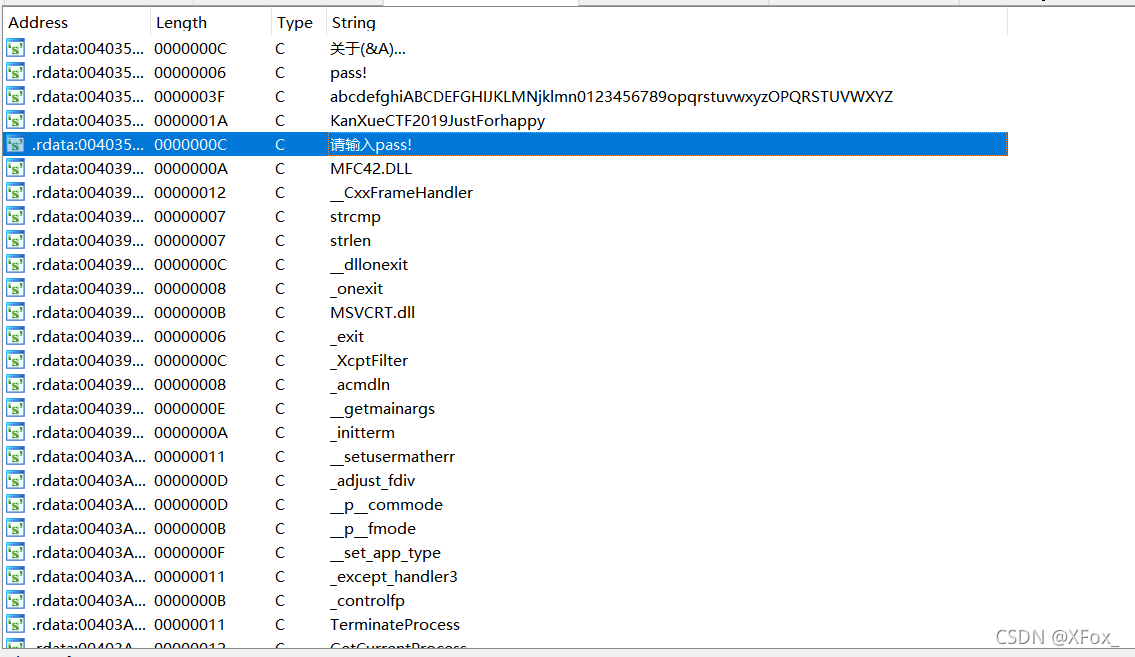Click string icon beside __p__commode row
The height and width of the screenshot is (657, 1135).
tap(15, 504)
